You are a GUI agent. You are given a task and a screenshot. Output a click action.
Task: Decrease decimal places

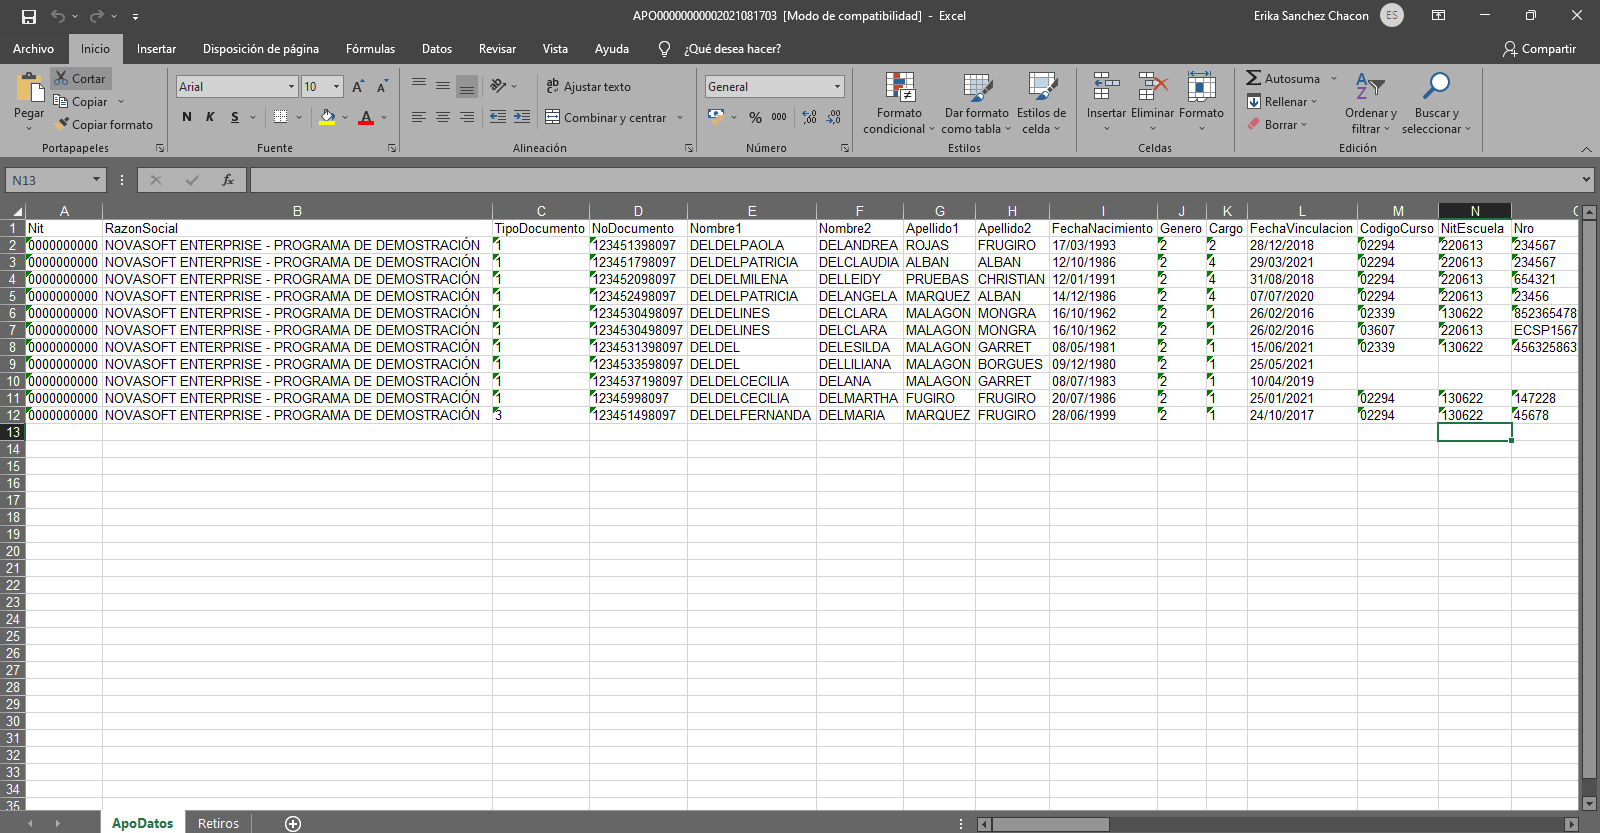(x=834, y=117)
